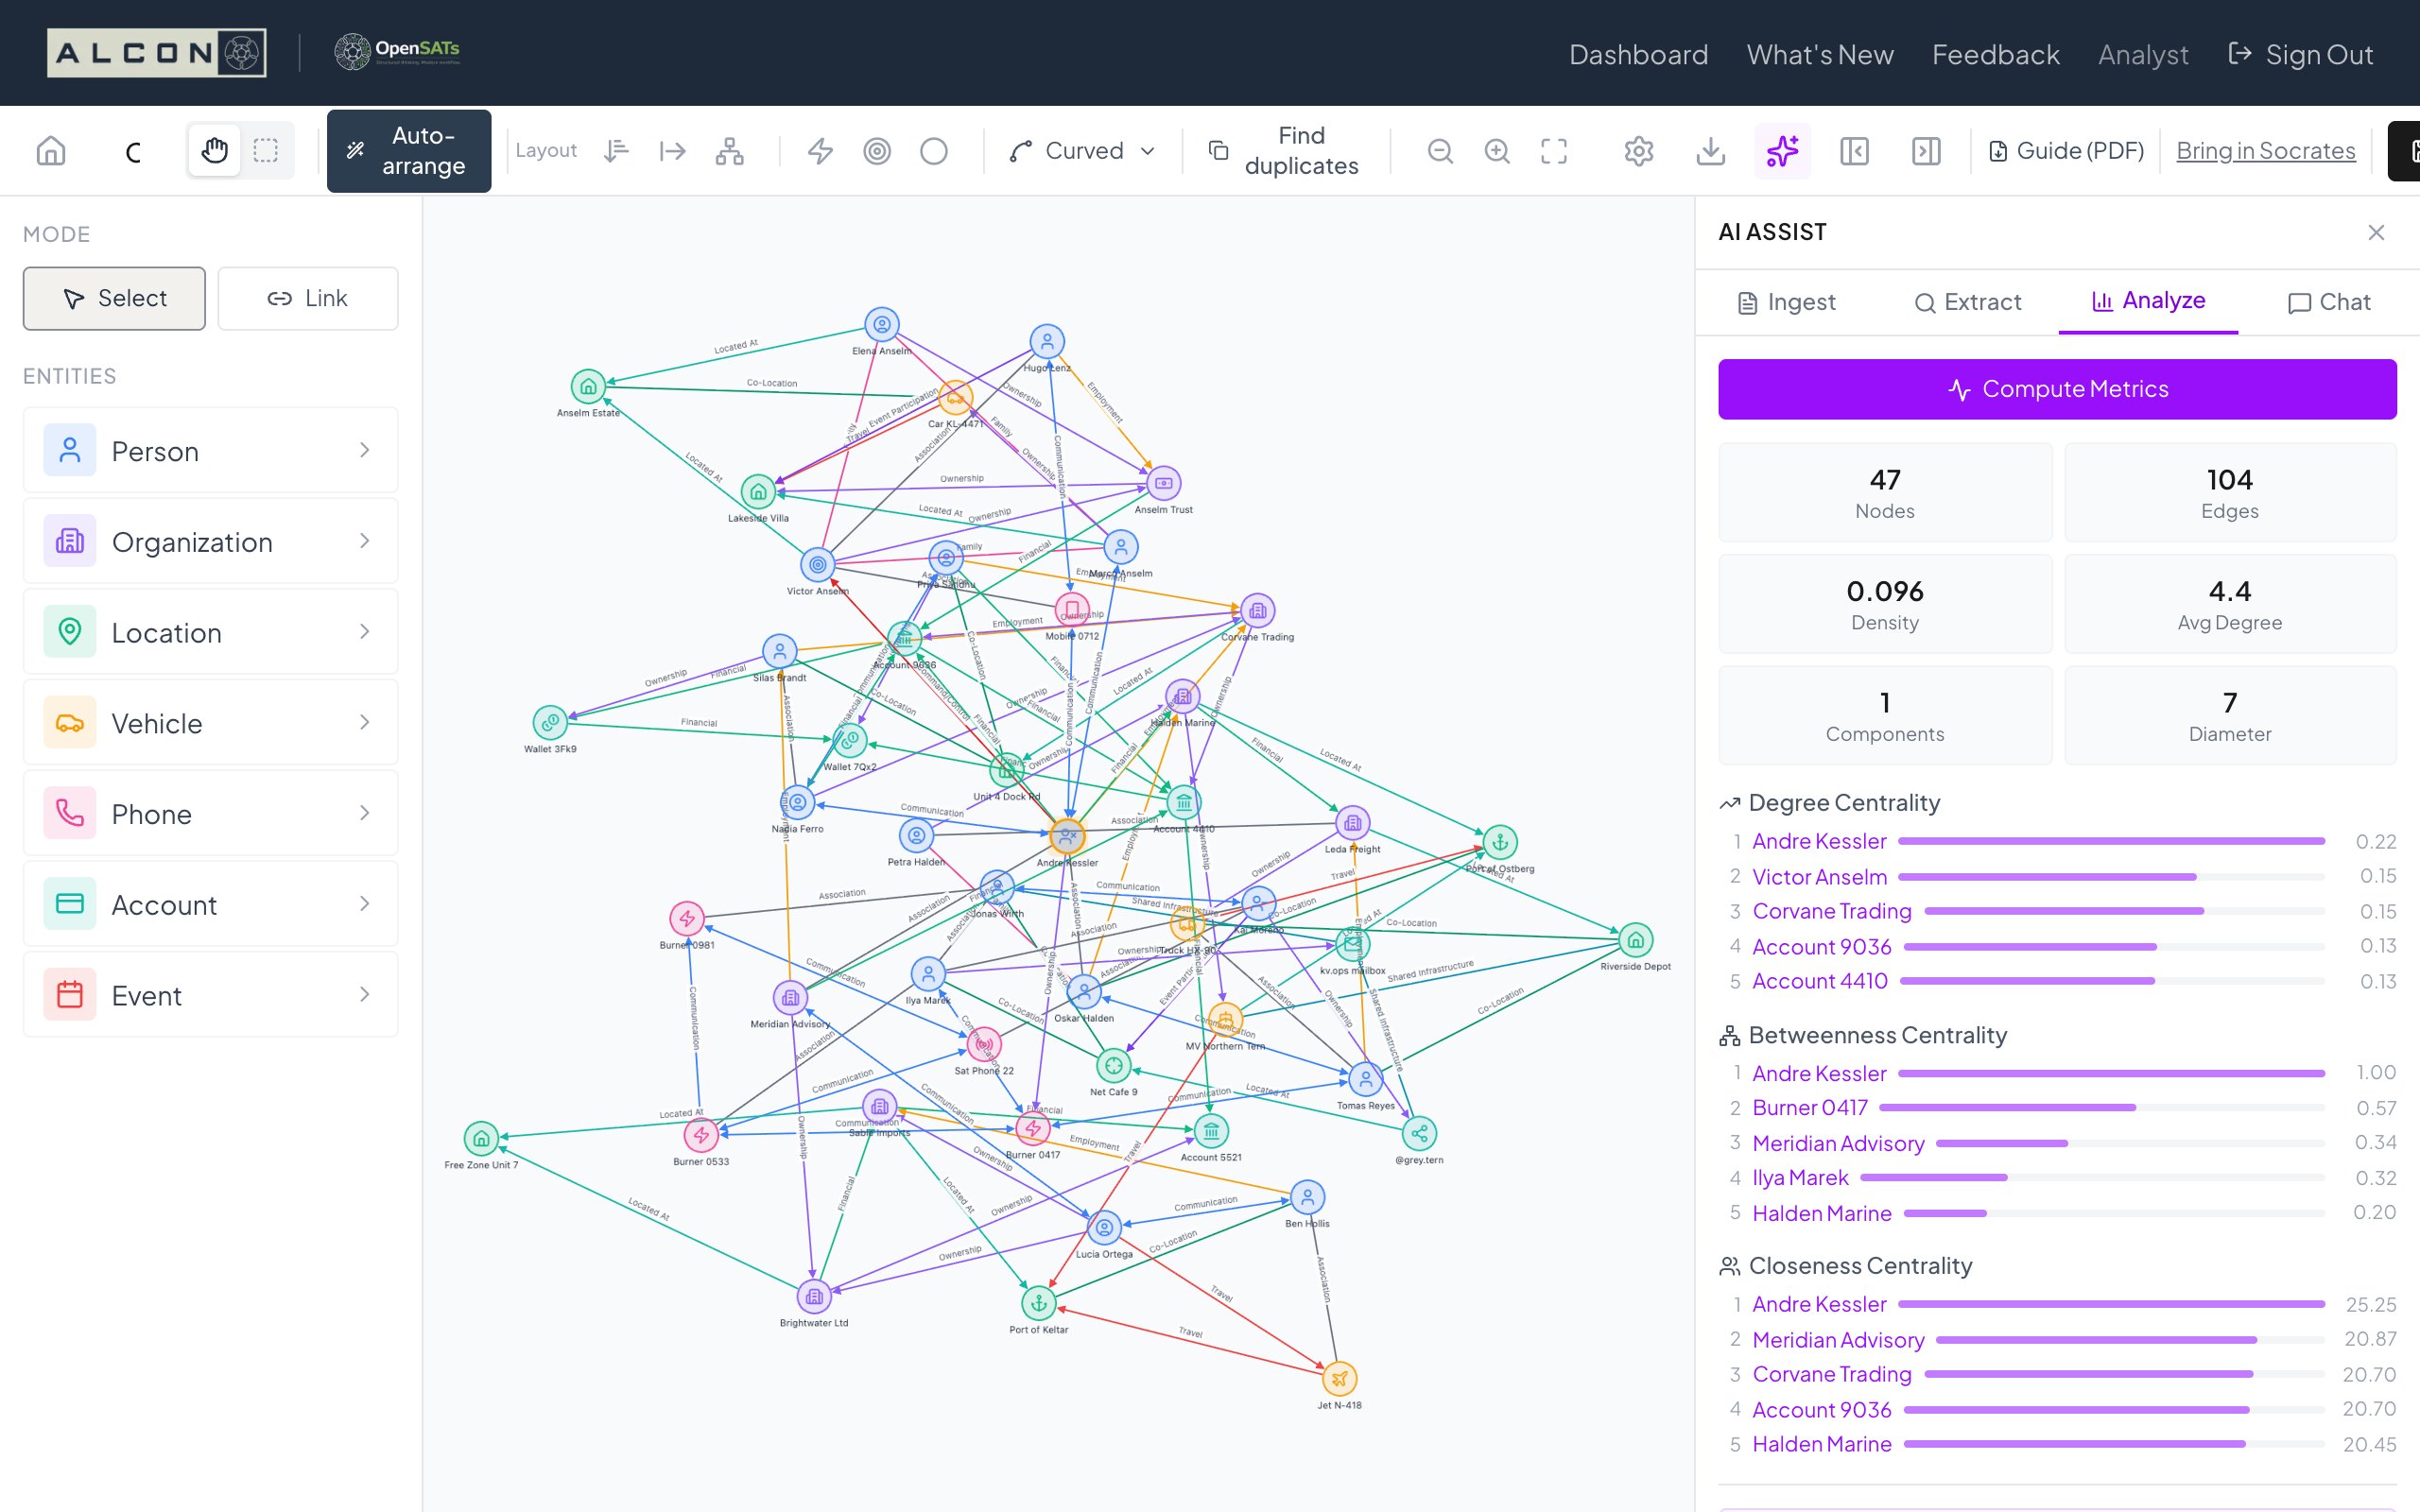Open the Curved edge style dropdown

click(1083, 151)
